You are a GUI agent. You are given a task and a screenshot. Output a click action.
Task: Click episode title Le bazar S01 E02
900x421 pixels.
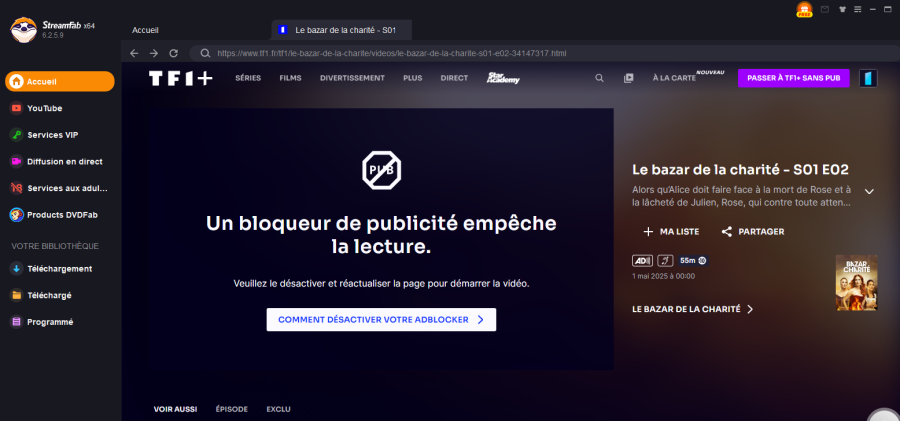[x=740, y=169]
